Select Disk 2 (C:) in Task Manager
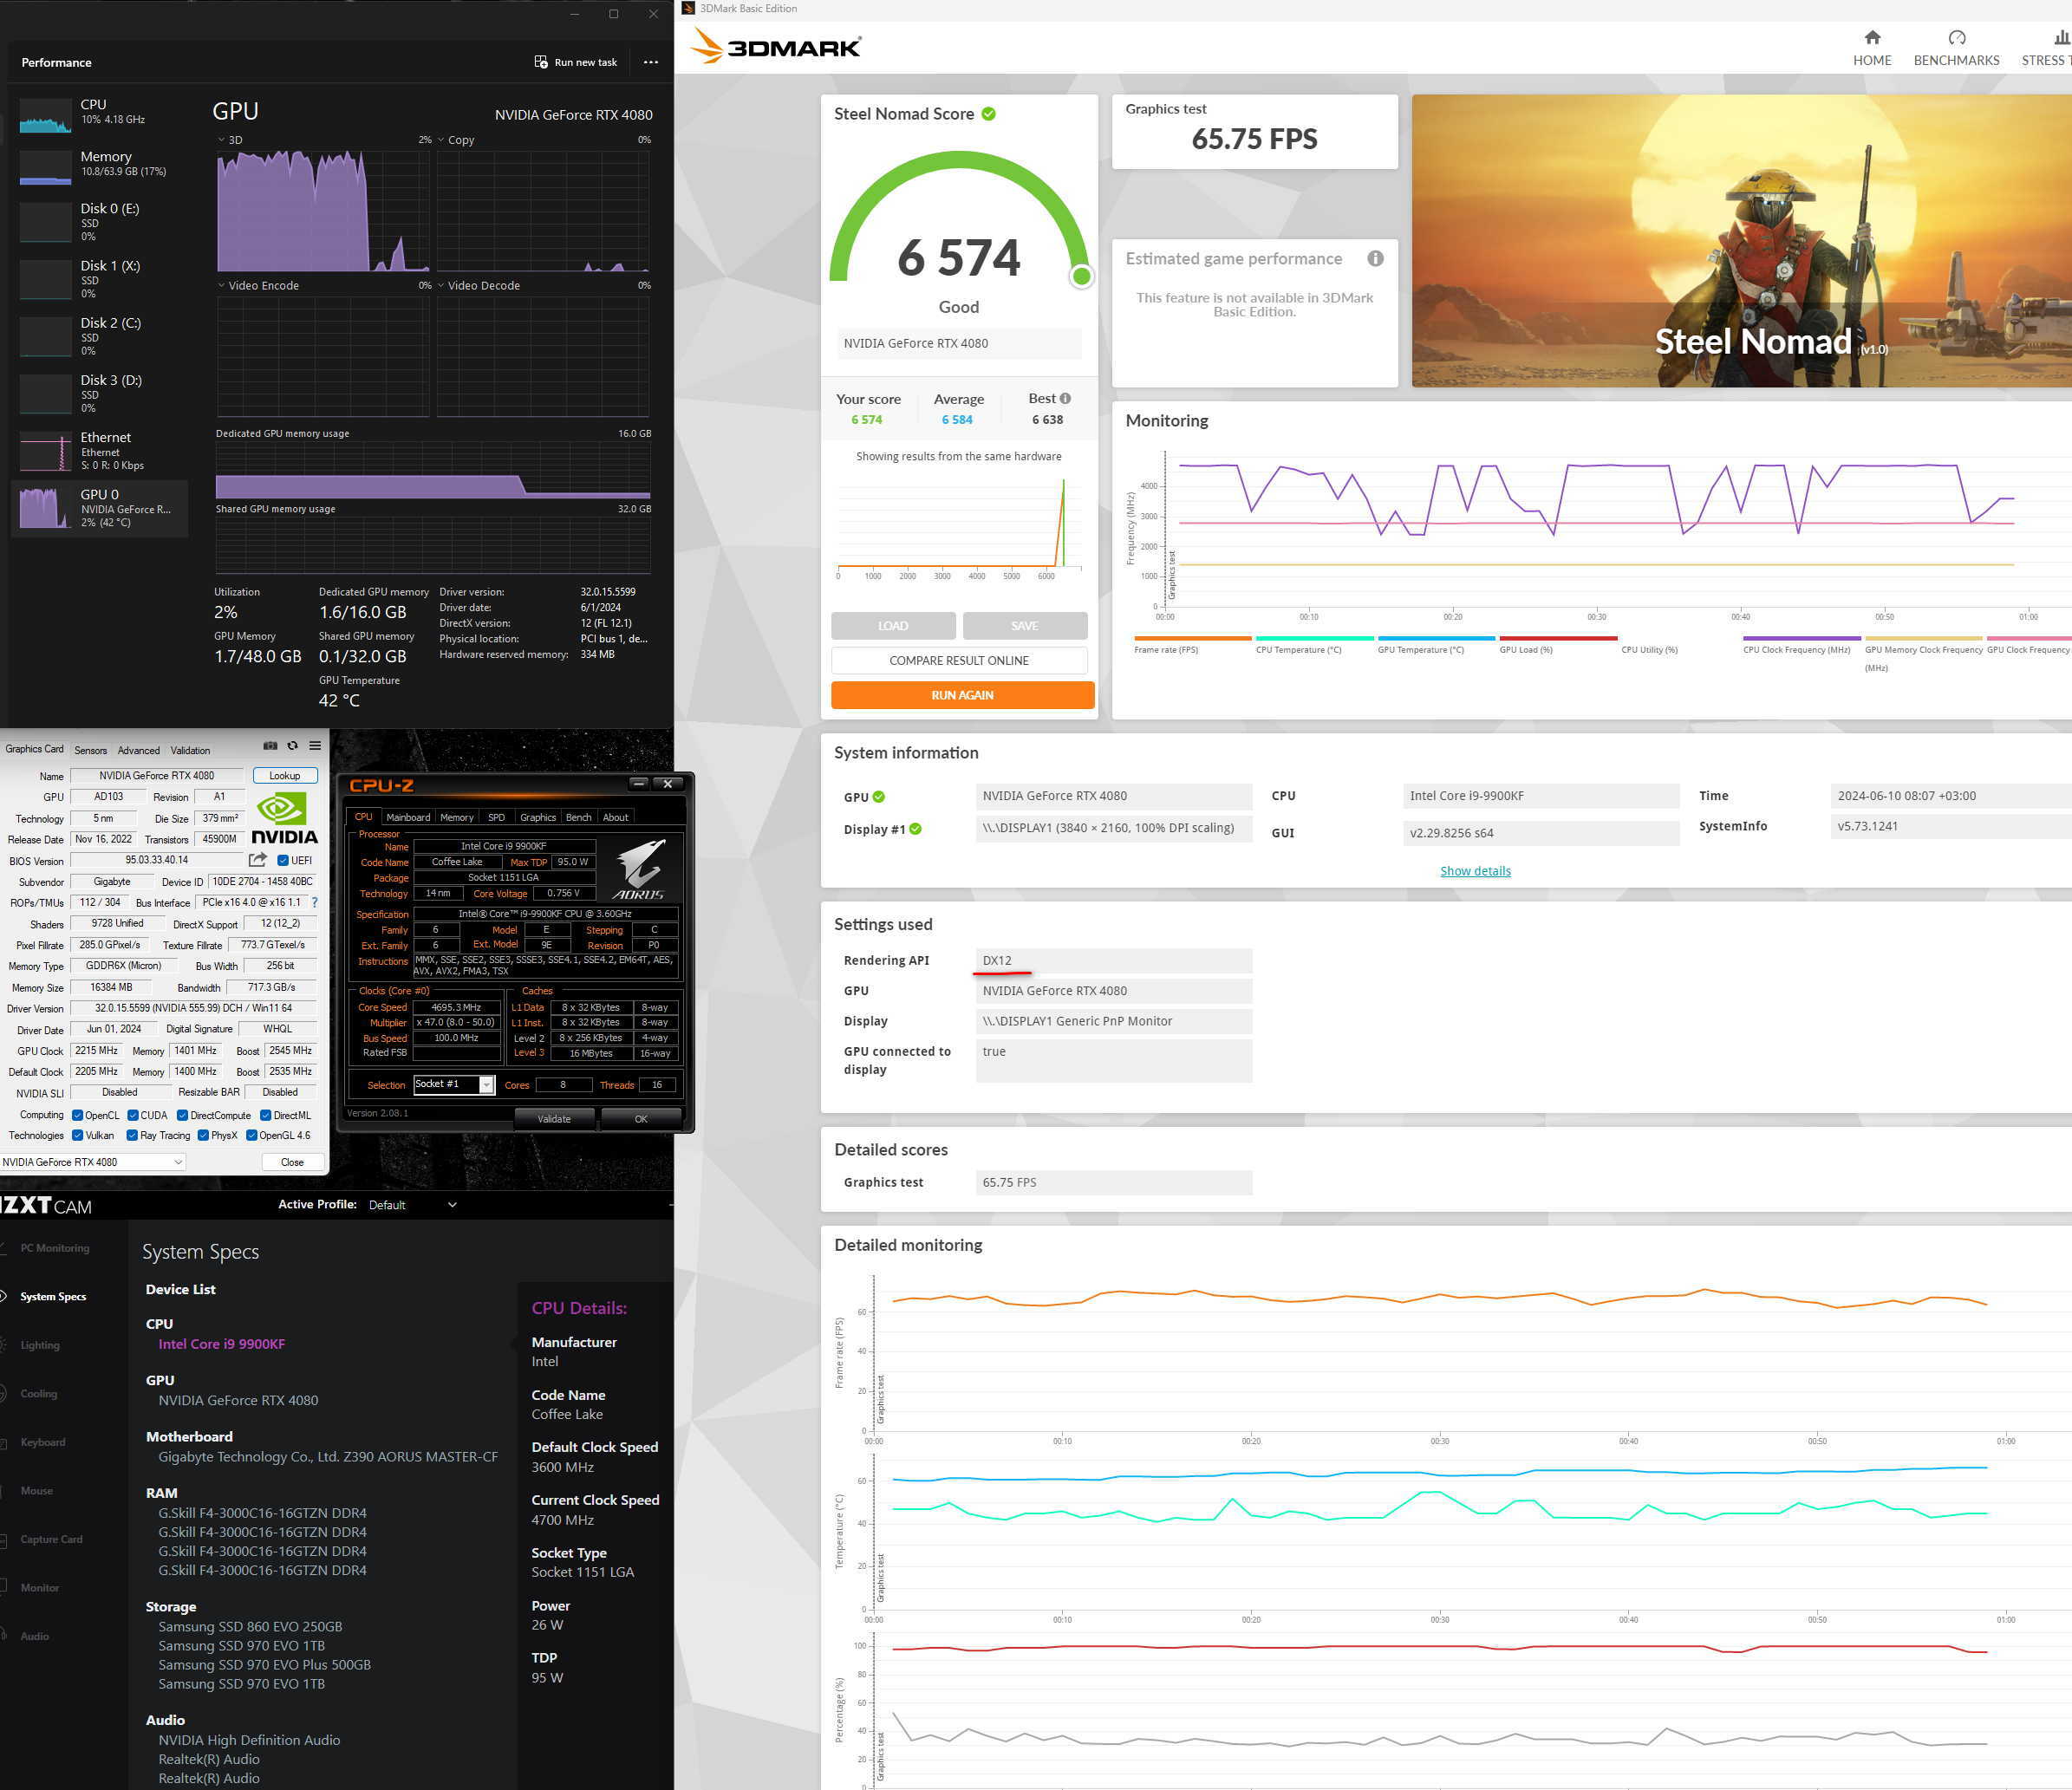The image size is (2072, 1790). [98, 336]
